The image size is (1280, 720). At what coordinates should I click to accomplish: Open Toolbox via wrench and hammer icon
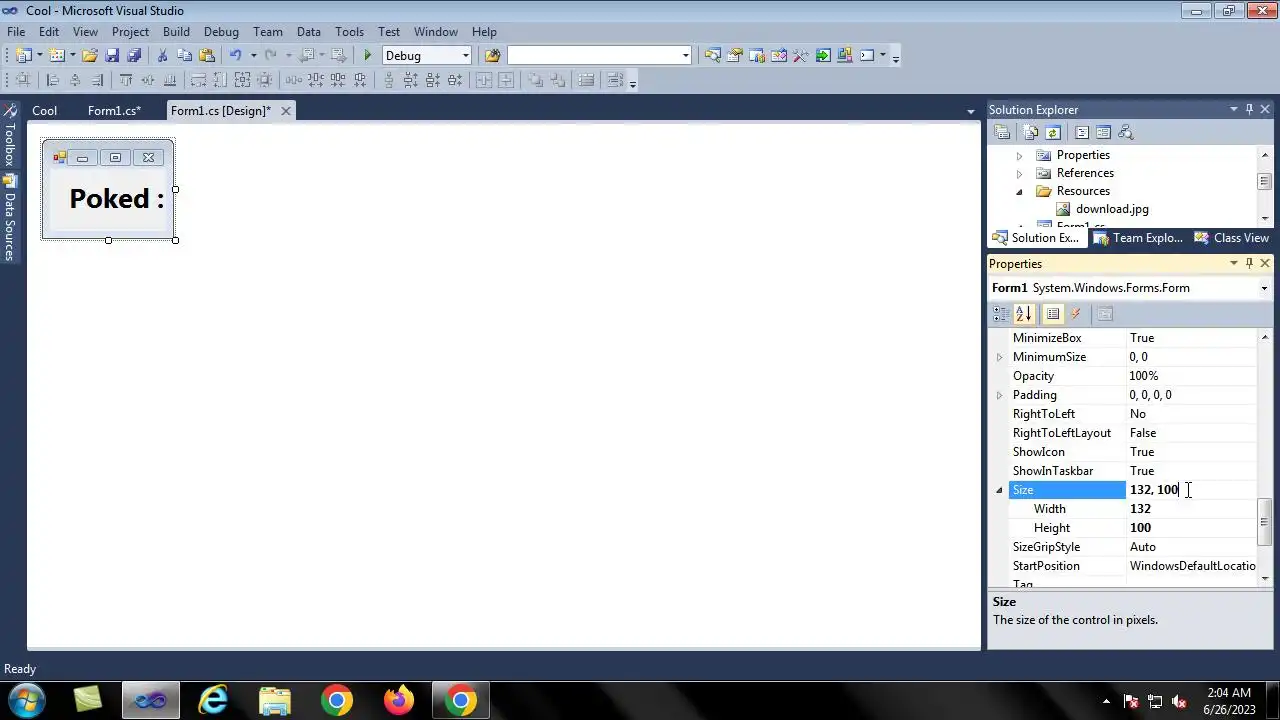click(x=801, y=56)
